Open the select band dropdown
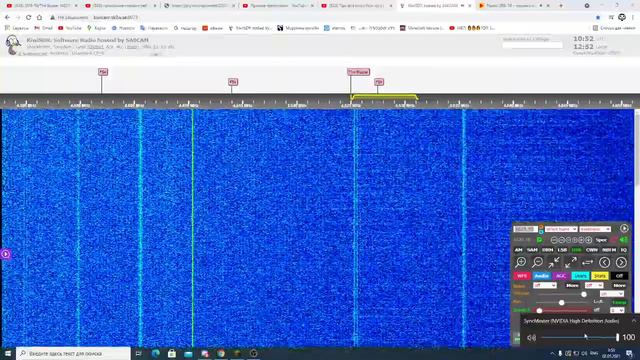Image resolution: width=640 pixels, height=360 pixels. (561, 229)
